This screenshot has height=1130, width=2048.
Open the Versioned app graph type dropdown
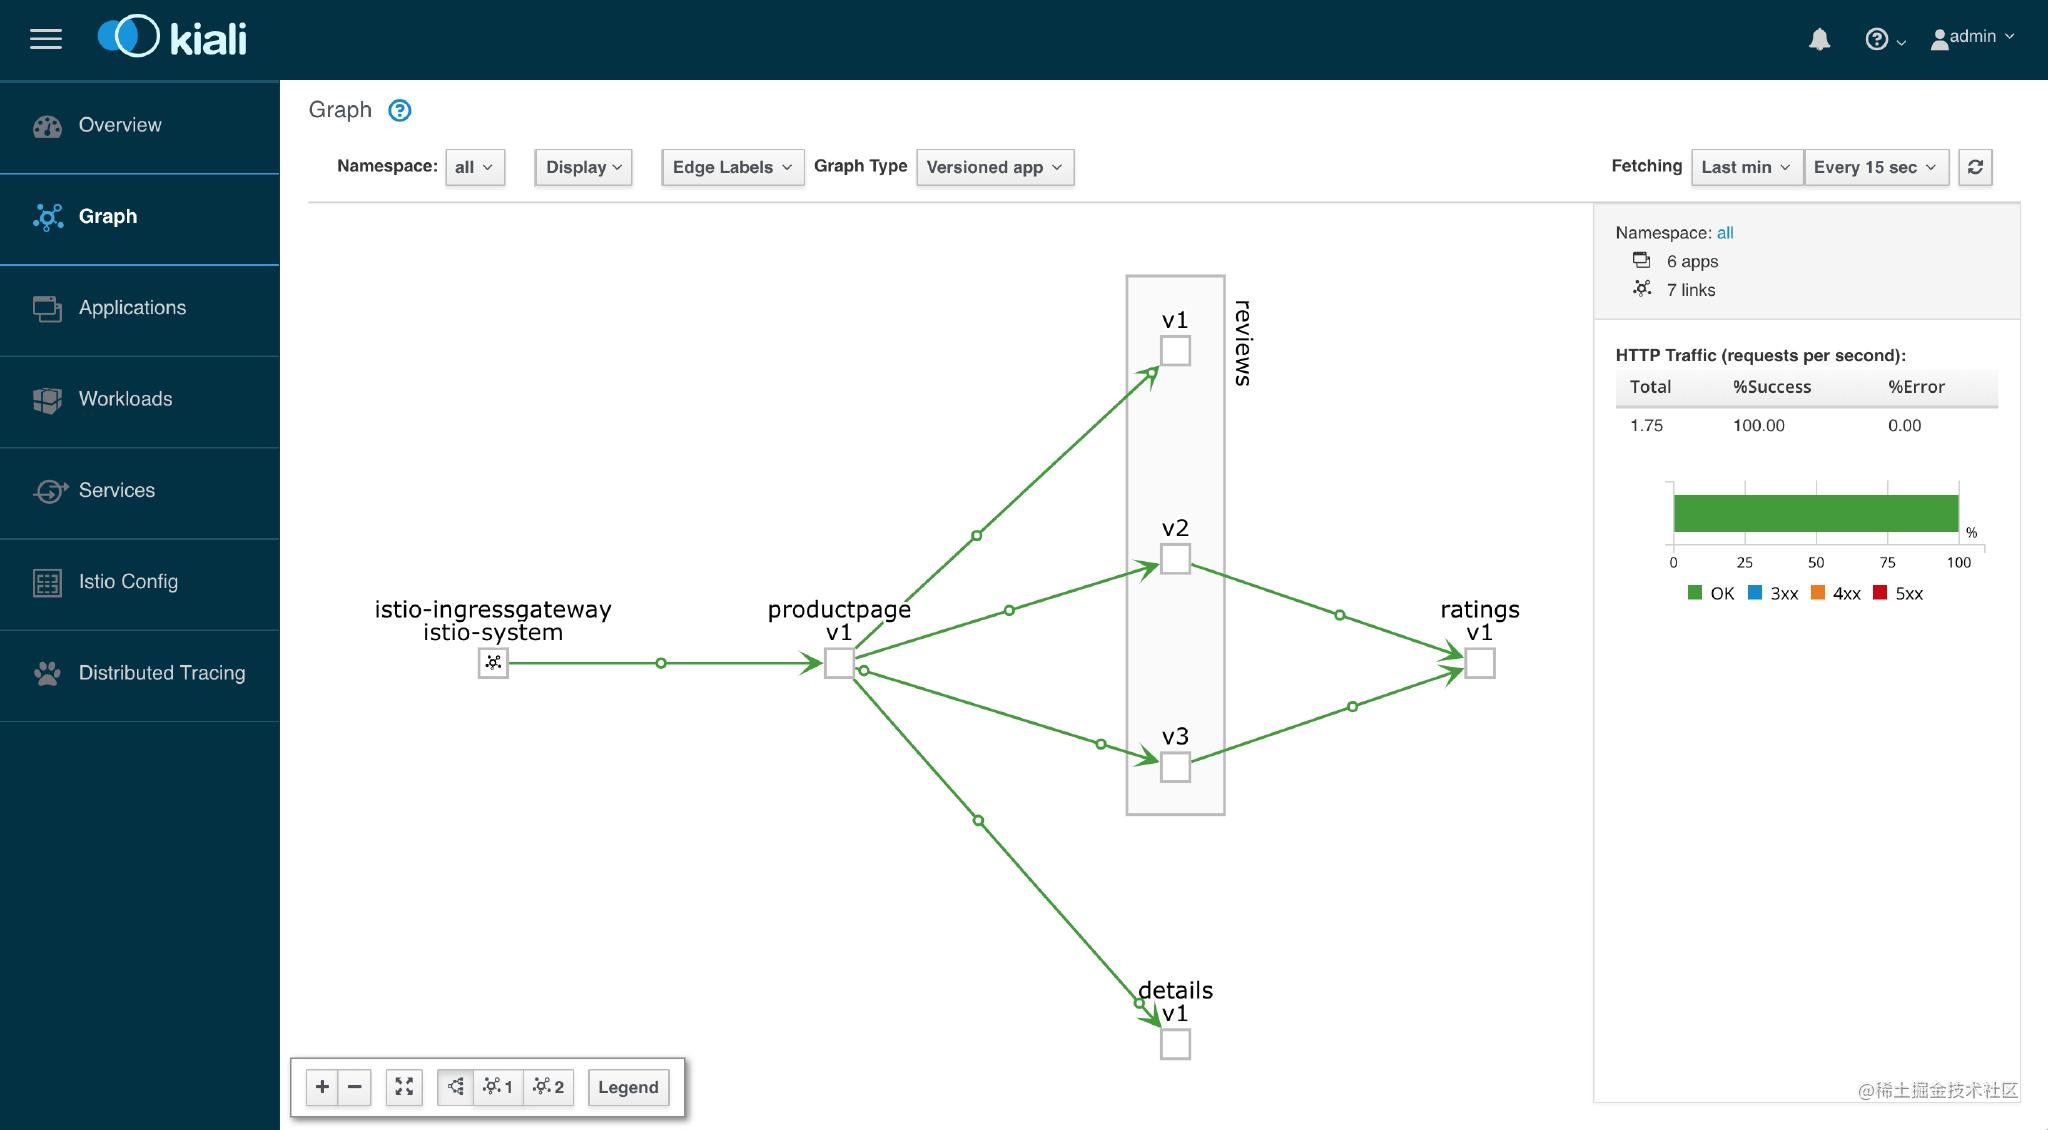(994, 167)
